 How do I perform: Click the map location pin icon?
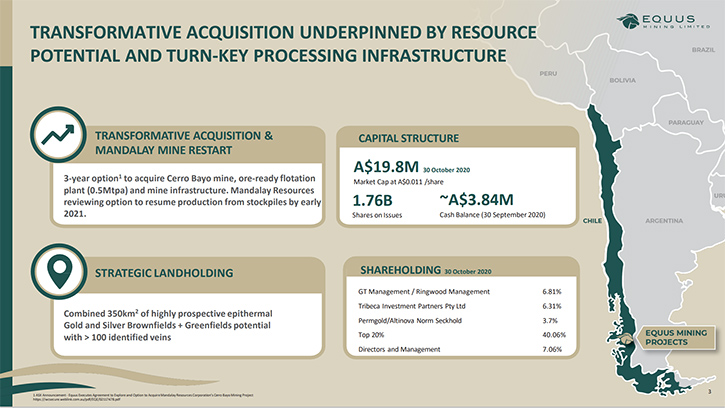(x=60, y=272)
